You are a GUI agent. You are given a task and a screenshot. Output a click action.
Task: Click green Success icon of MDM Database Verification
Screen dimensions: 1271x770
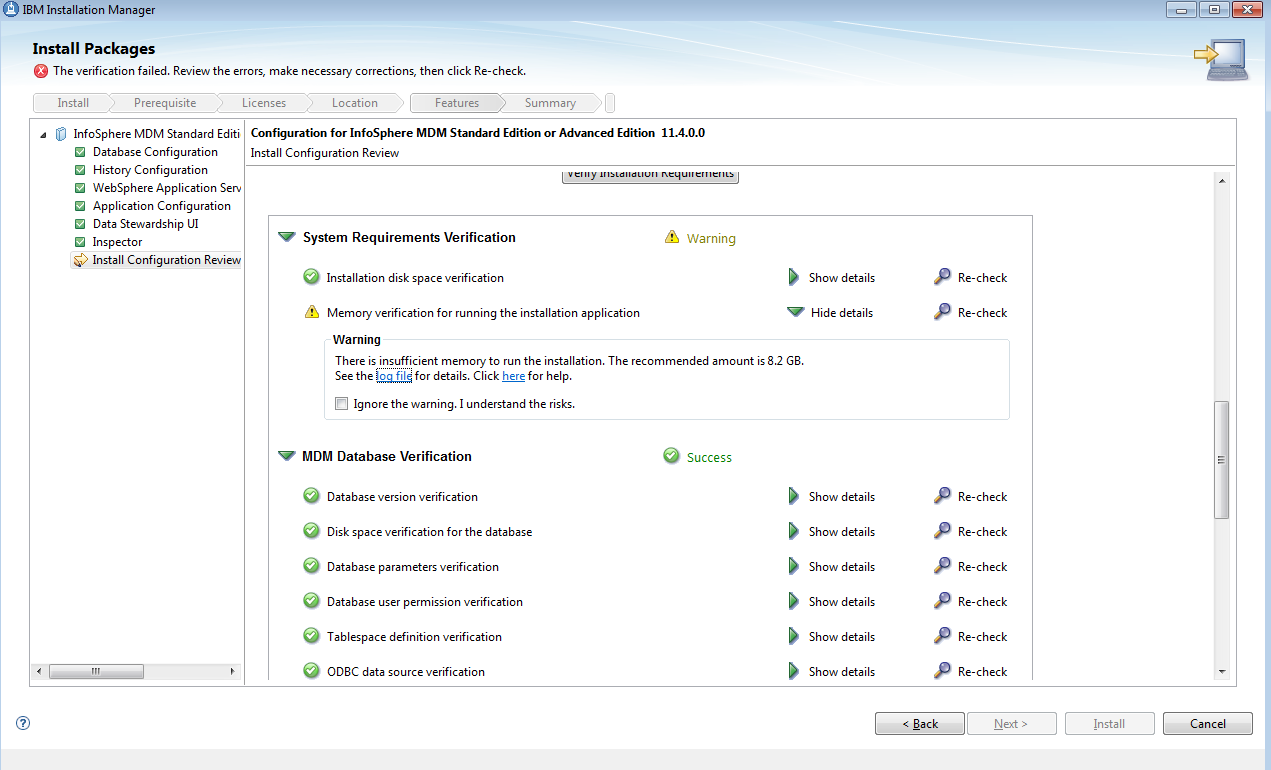672,456
